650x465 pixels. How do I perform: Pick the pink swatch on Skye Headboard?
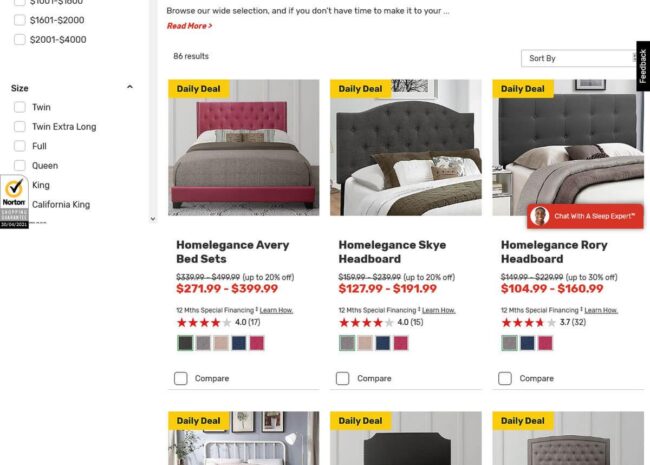point(400,343)
